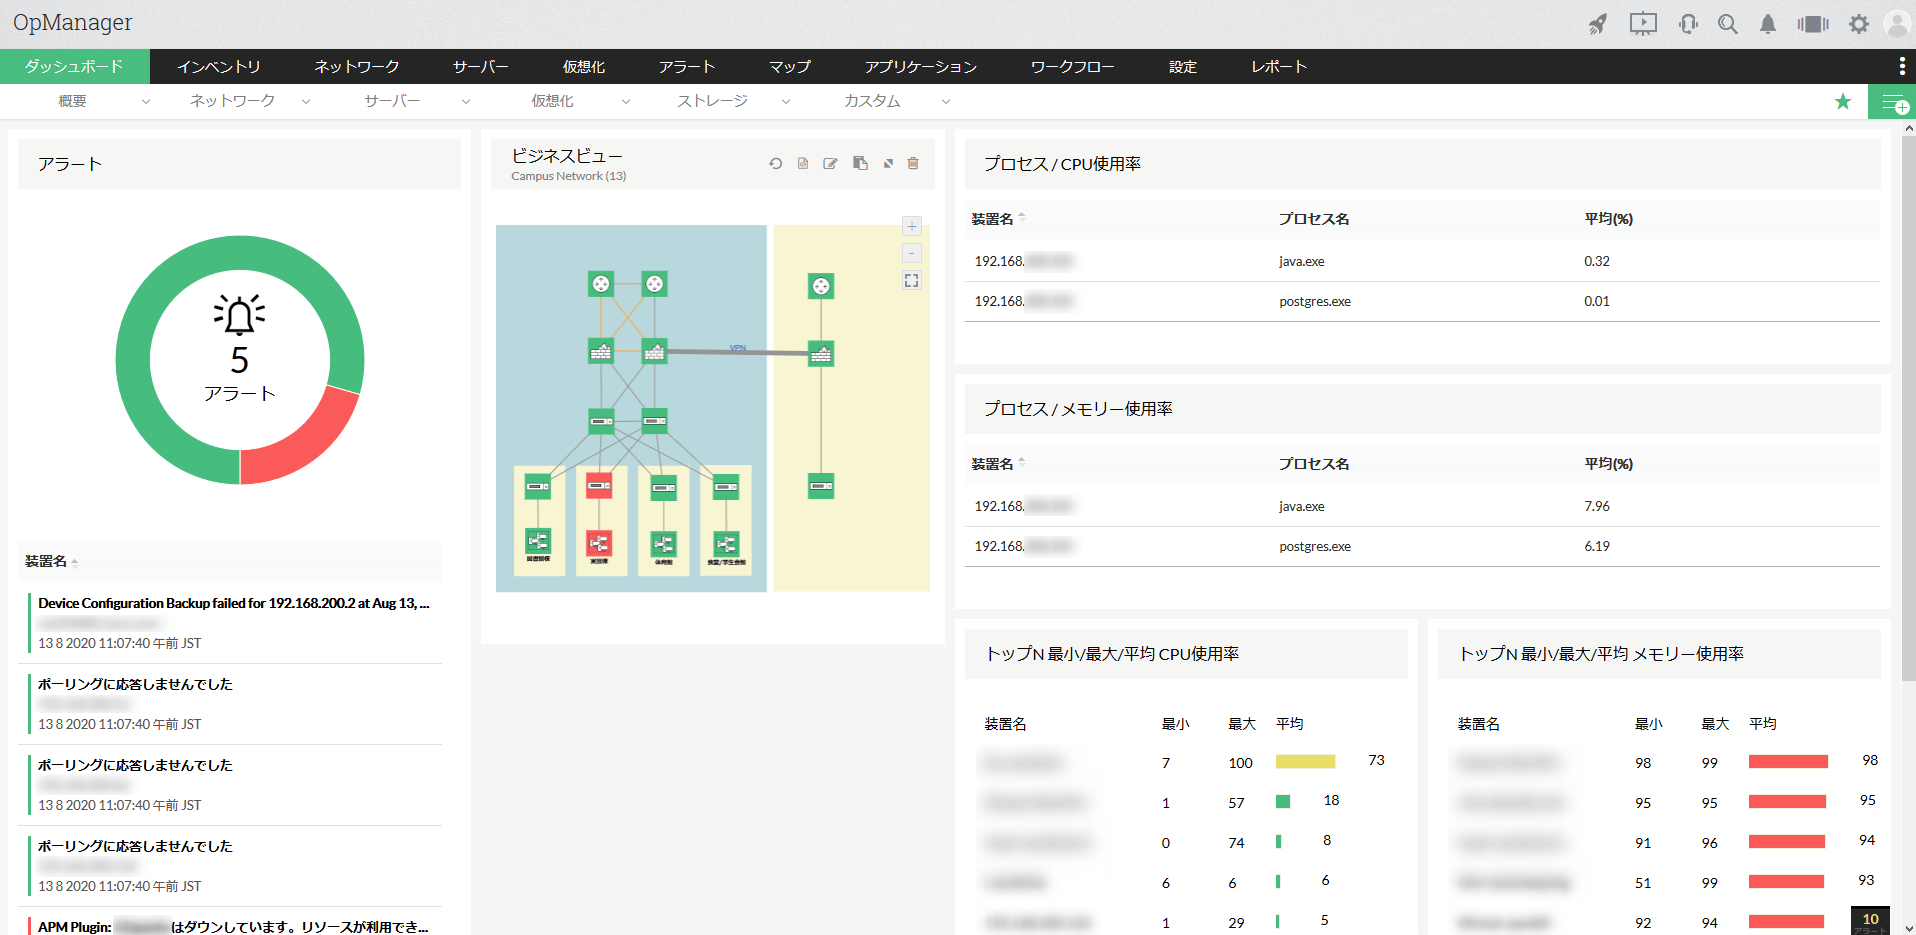Open the Device Configuration Backup failed alert

(x=234, y=603)
